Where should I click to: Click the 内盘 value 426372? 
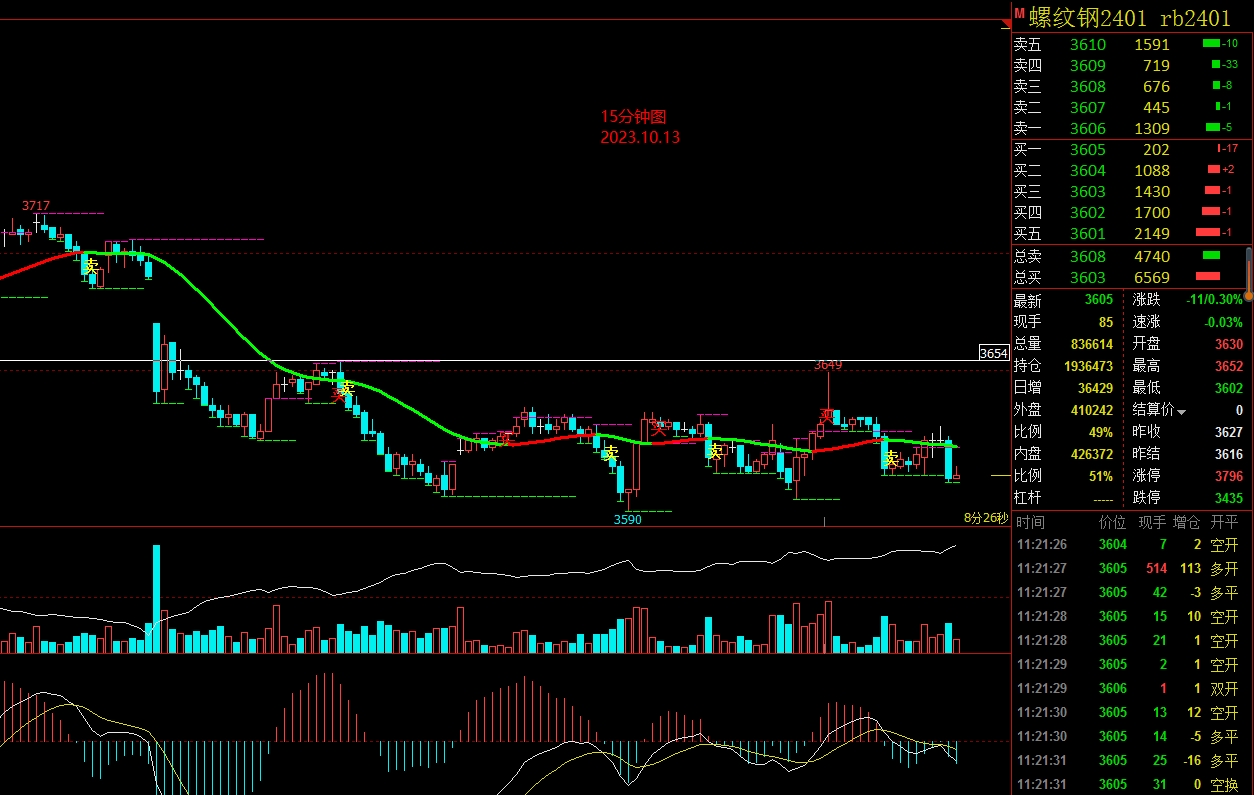click(x=1092, y=453)
